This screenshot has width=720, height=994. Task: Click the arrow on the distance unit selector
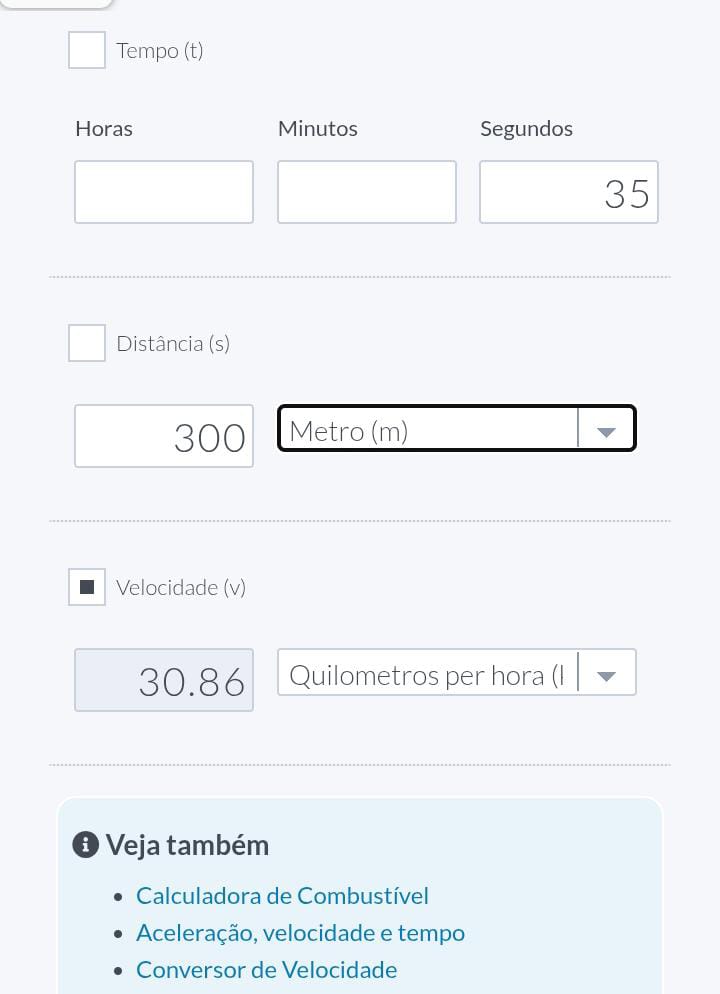[606, 430]
